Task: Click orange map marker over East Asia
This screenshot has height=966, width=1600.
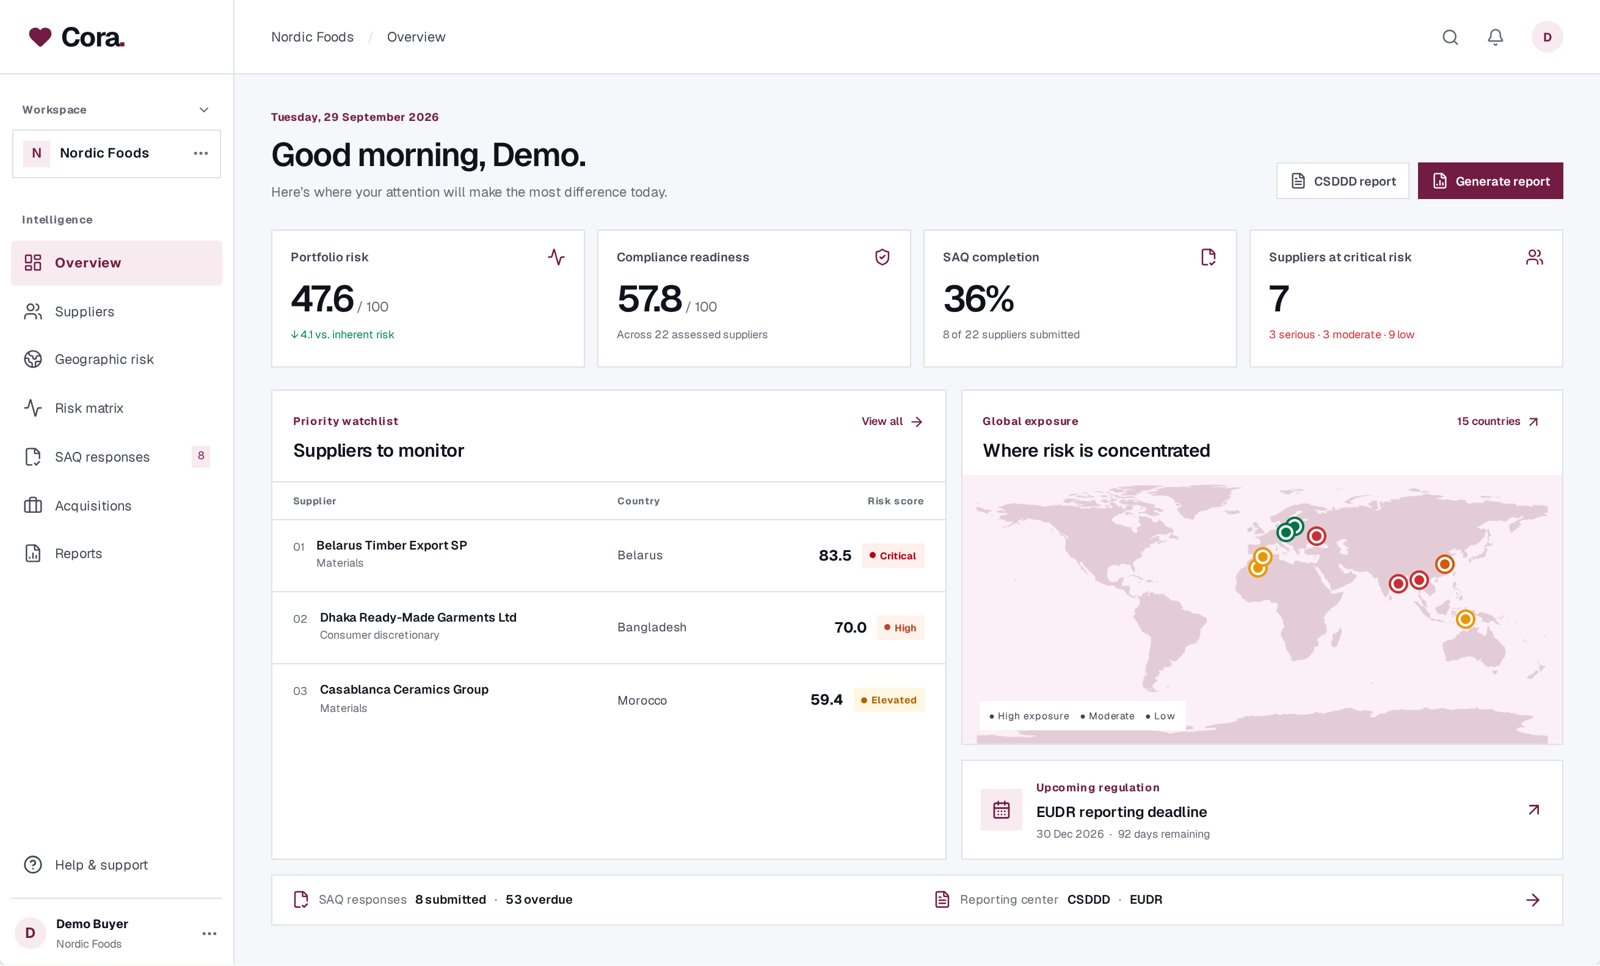Action: coord(1444,564)
